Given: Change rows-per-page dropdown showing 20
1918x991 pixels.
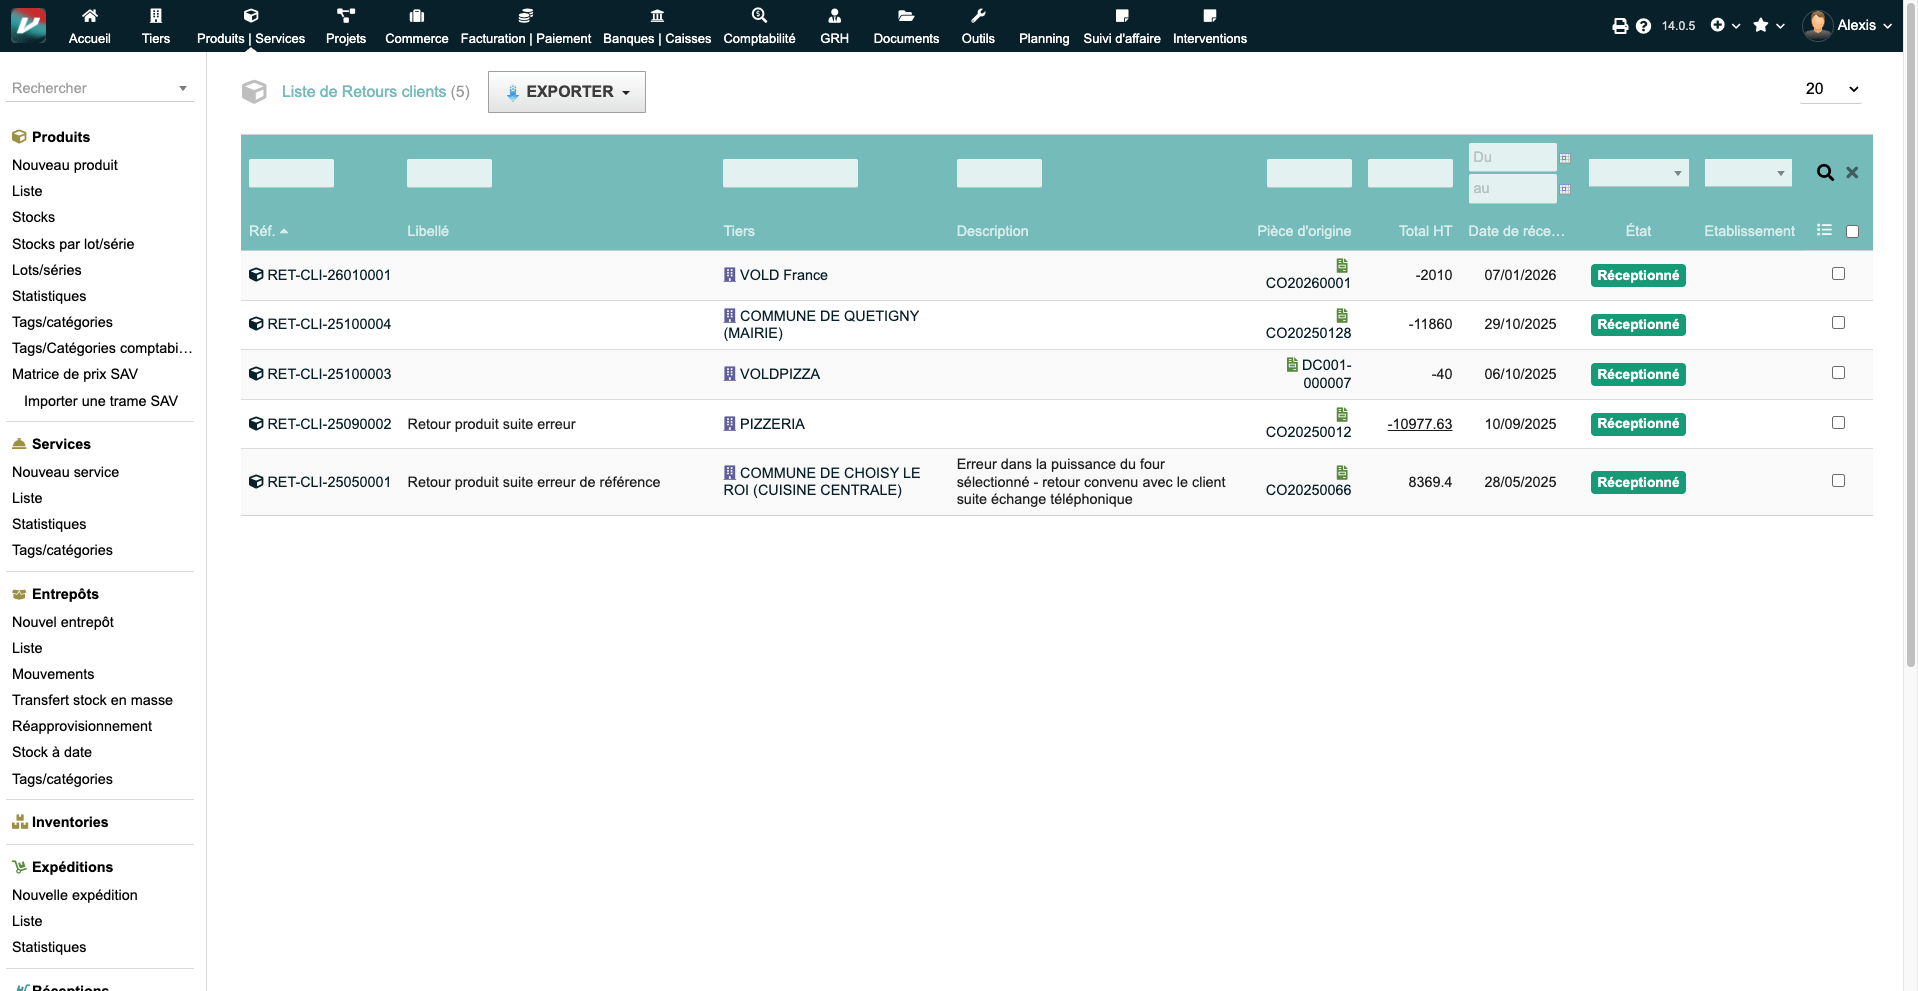Looking at the screenshot, I should 1831,89.
